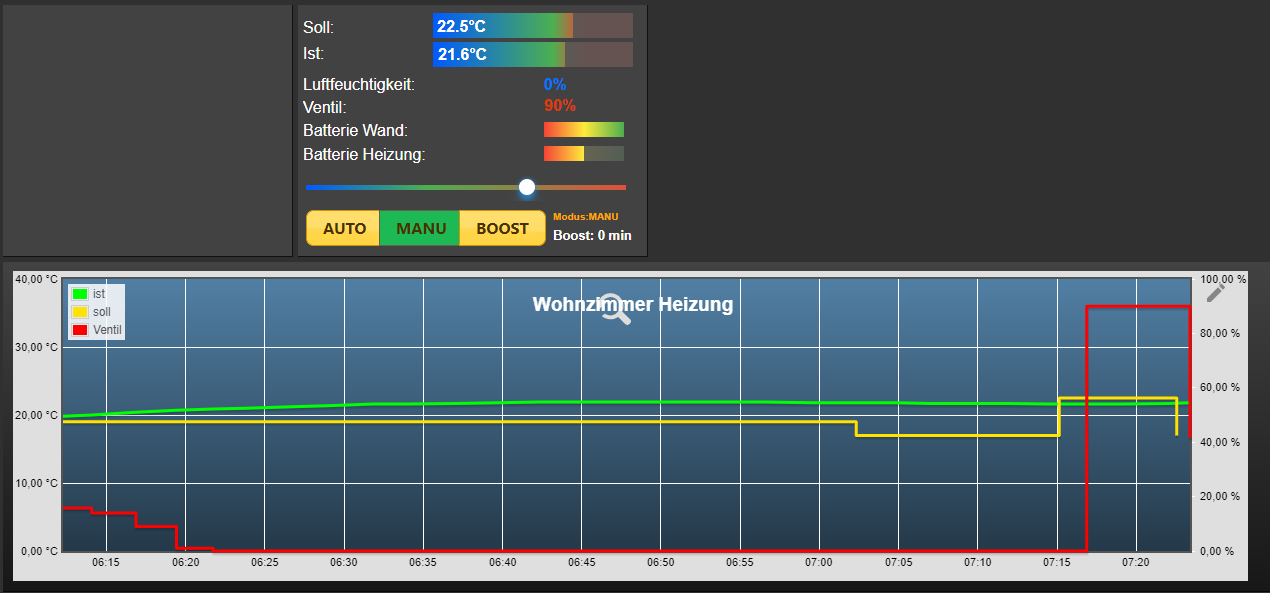Image resolution: width=1270 pixels, height=593 pixels.
Task: Select MANU heating mode
Action: (421, 228)
